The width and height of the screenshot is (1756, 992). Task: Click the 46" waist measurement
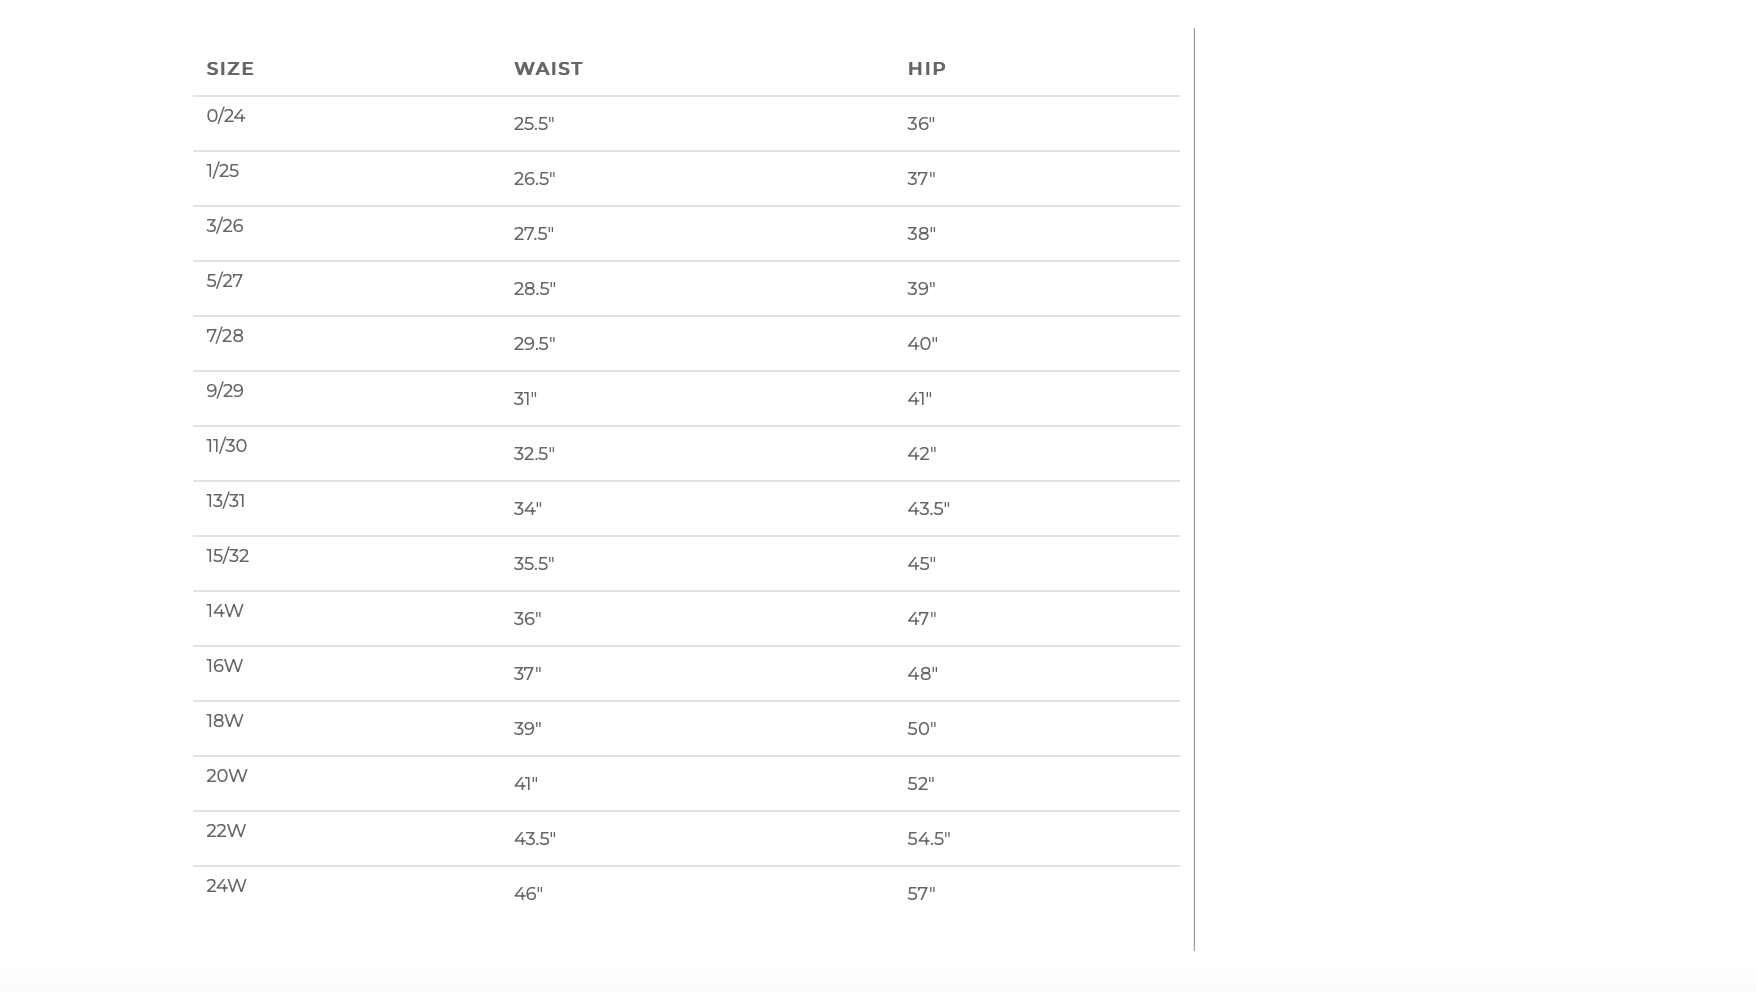(528, 894)
